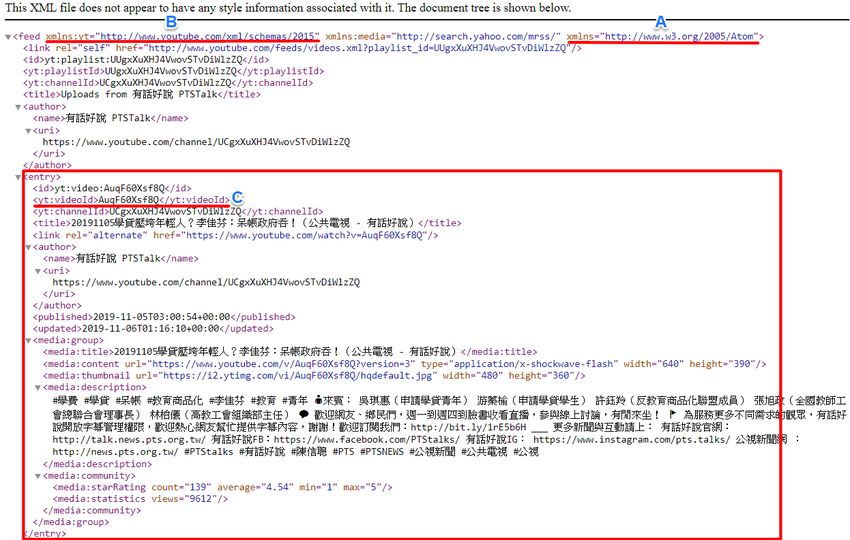Image resolution: width=850 pixels, height=540 pixels.
Task: Click the updated 2019-11-06 timestamp line
Action: 153,329
